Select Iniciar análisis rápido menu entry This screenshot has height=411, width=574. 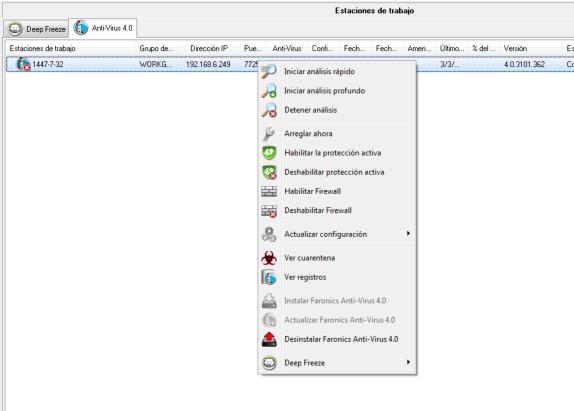[337, 71]
